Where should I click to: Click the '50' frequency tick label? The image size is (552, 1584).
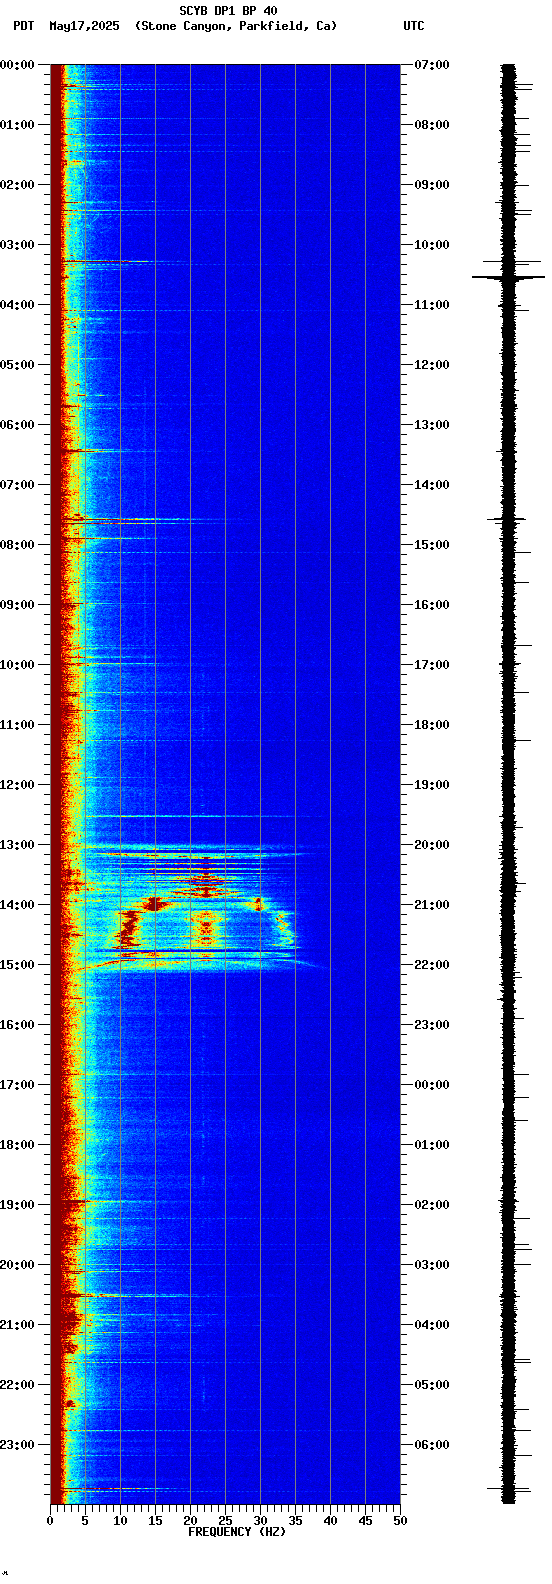pos(400,1521)
